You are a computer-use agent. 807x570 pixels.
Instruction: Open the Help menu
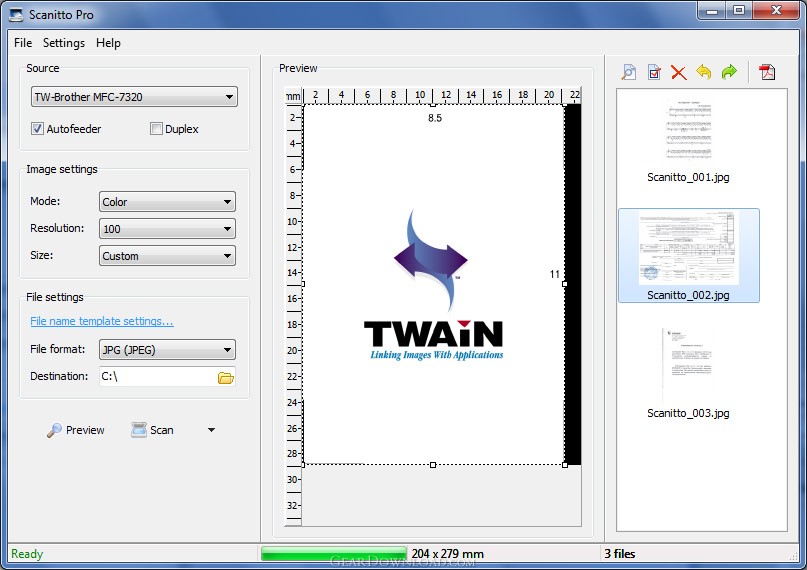coord(108,43)
